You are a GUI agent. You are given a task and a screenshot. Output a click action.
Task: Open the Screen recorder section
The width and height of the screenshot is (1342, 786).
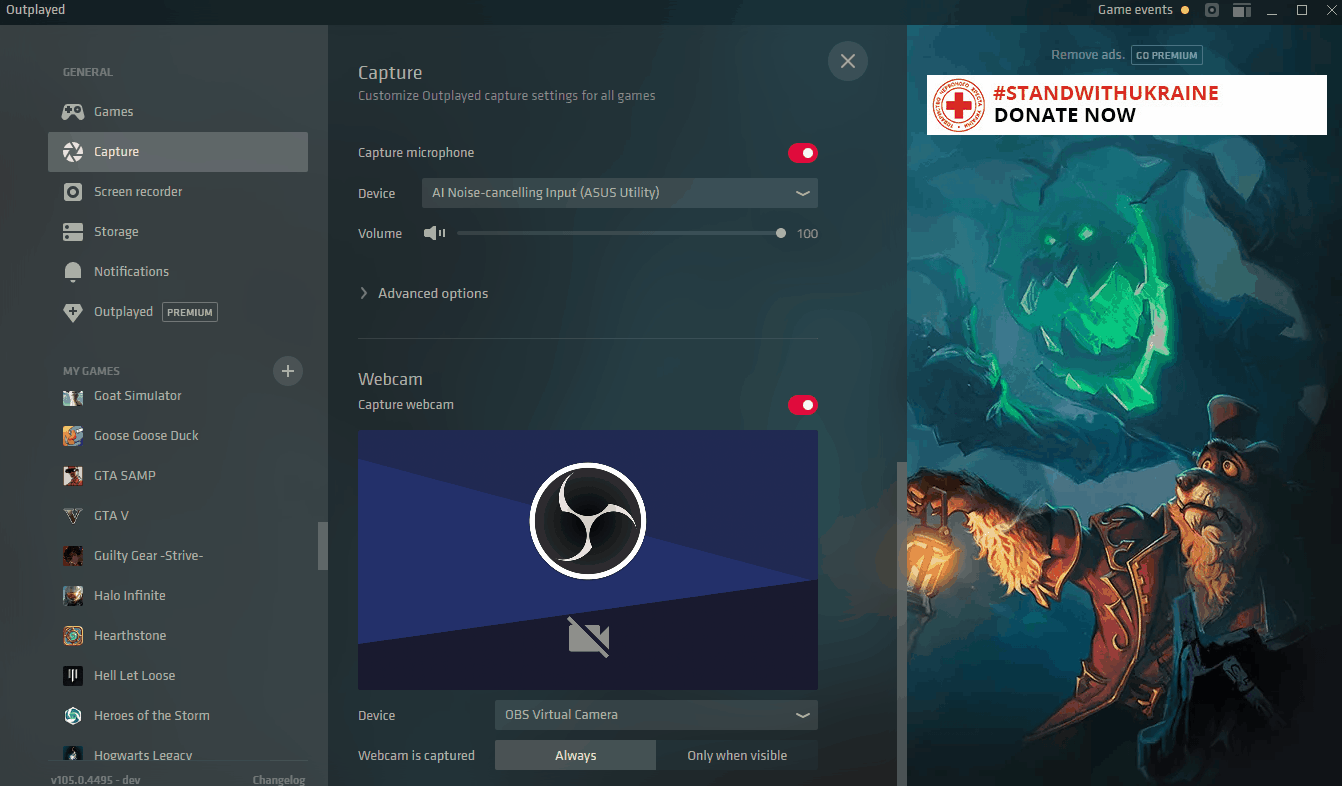coord(178,192)
